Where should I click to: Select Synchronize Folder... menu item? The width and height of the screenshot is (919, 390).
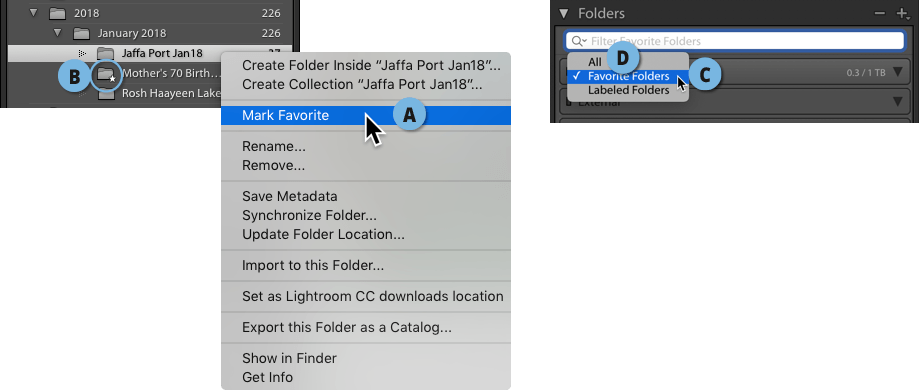point(309,215)
